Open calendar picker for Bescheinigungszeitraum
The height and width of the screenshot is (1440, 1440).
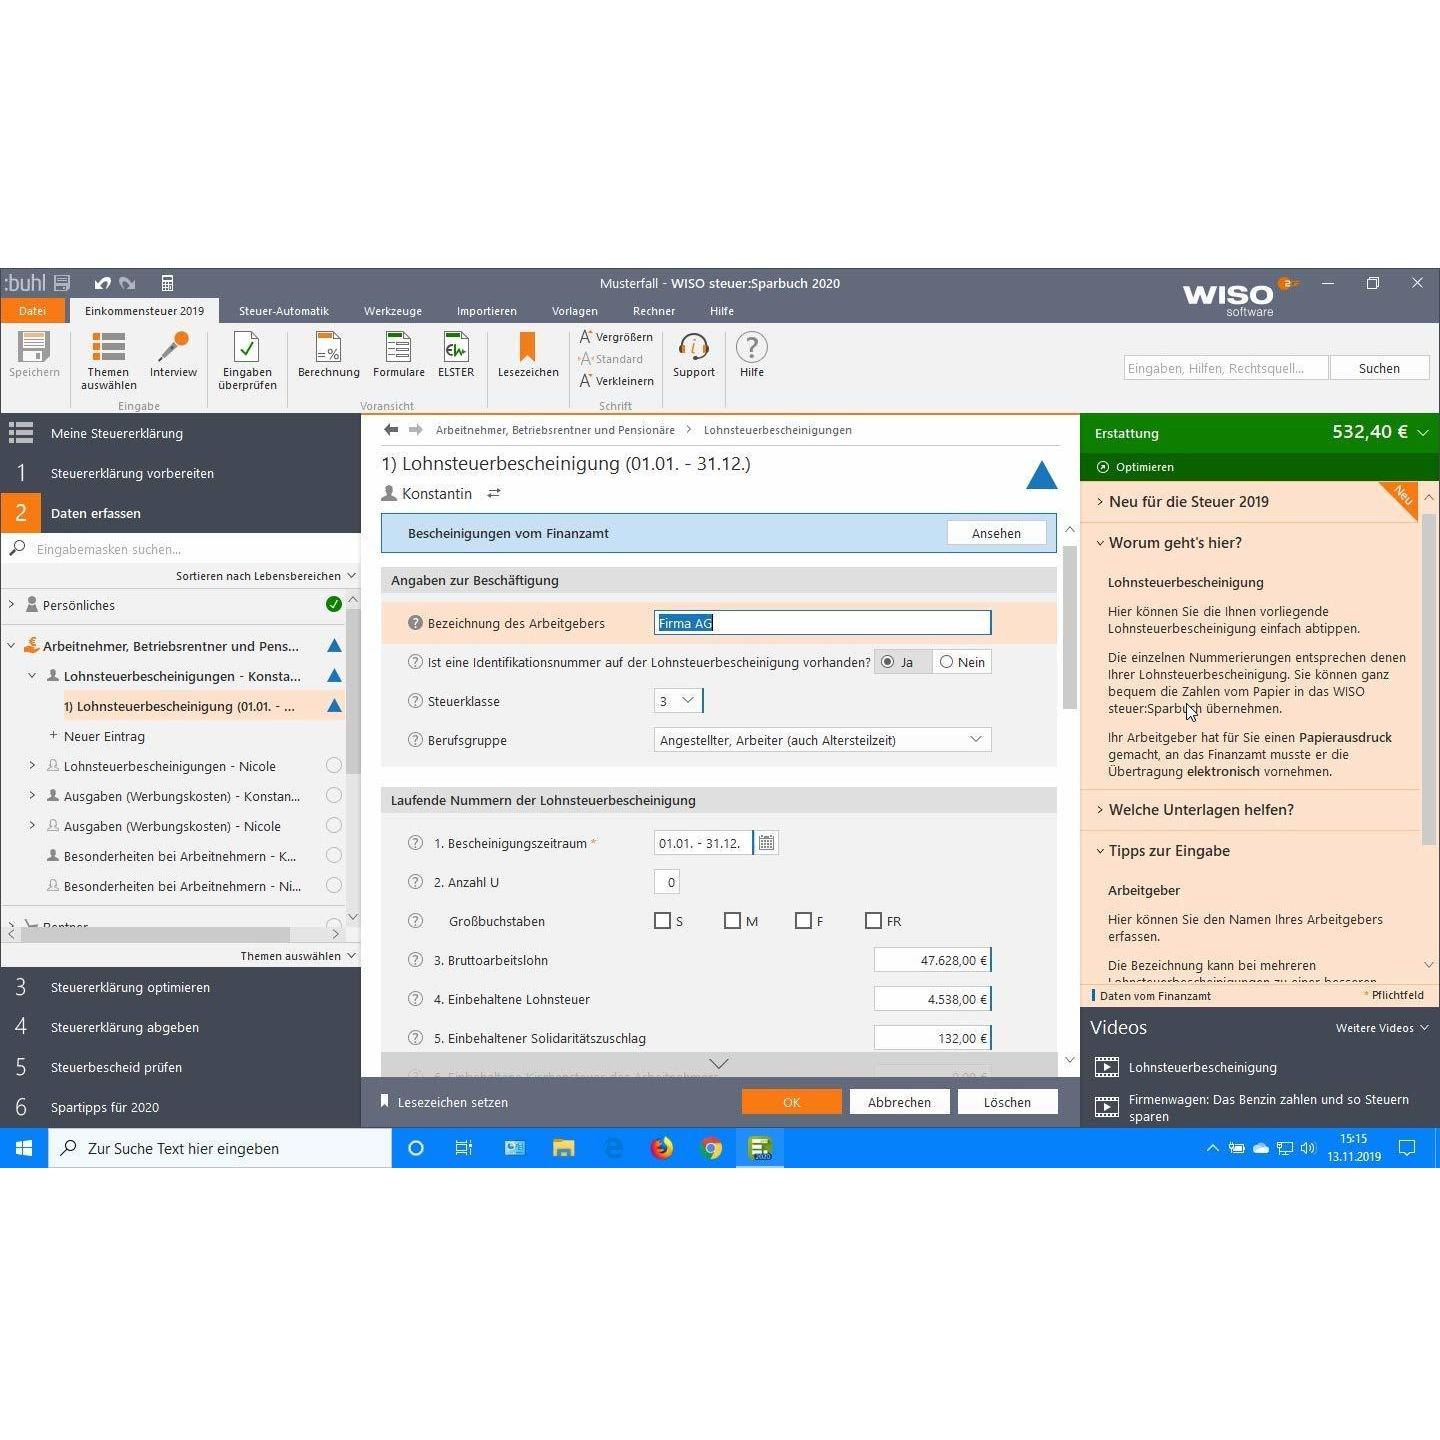(766, 843)
